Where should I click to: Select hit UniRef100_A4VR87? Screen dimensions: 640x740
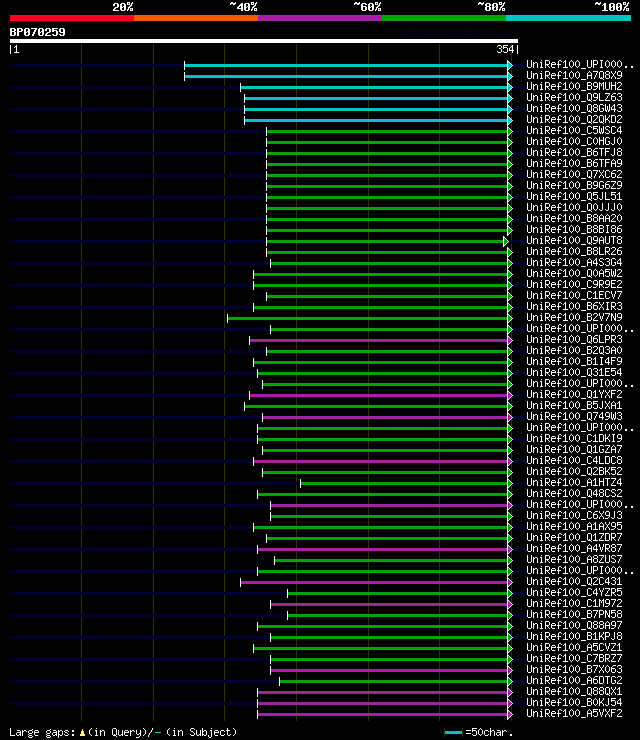tap(574, 549)
